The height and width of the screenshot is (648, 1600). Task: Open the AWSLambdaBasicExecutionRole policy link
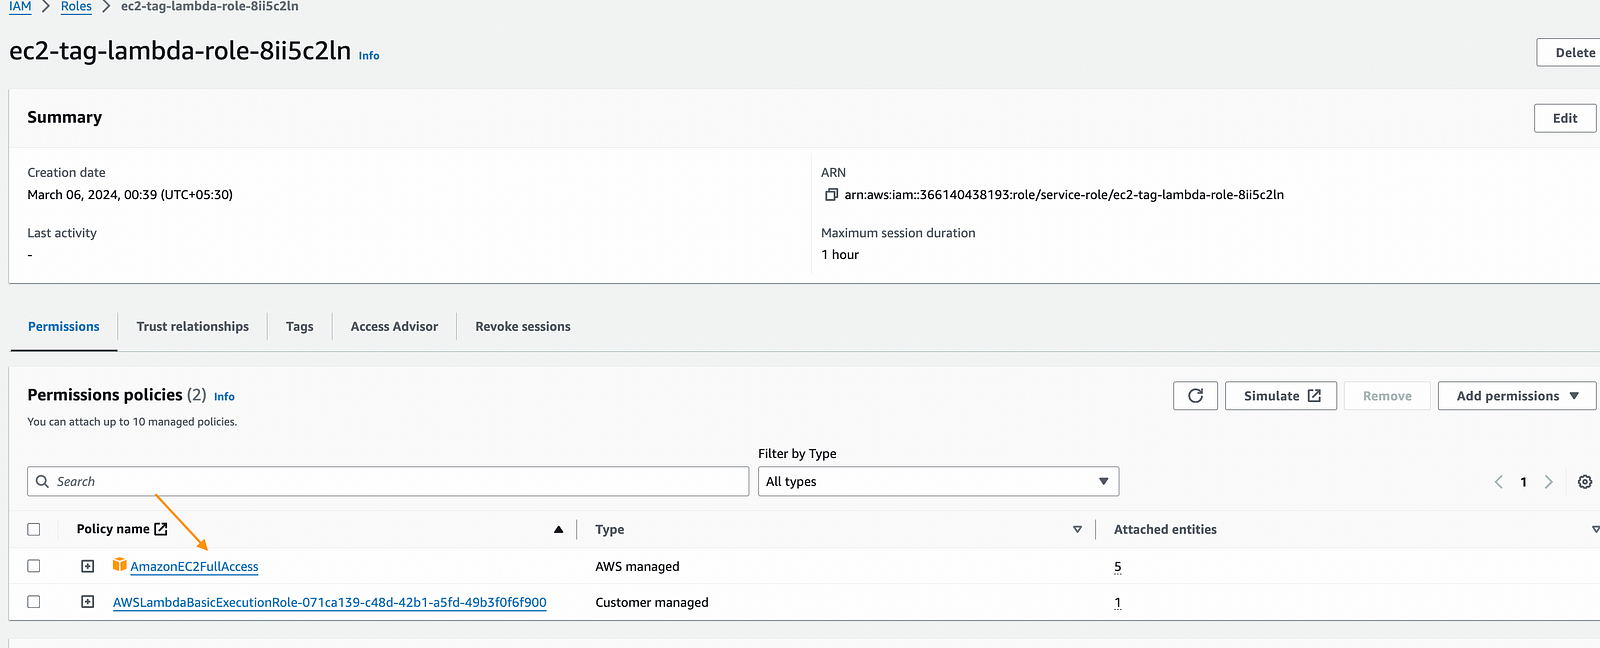[x=330, y=603]
